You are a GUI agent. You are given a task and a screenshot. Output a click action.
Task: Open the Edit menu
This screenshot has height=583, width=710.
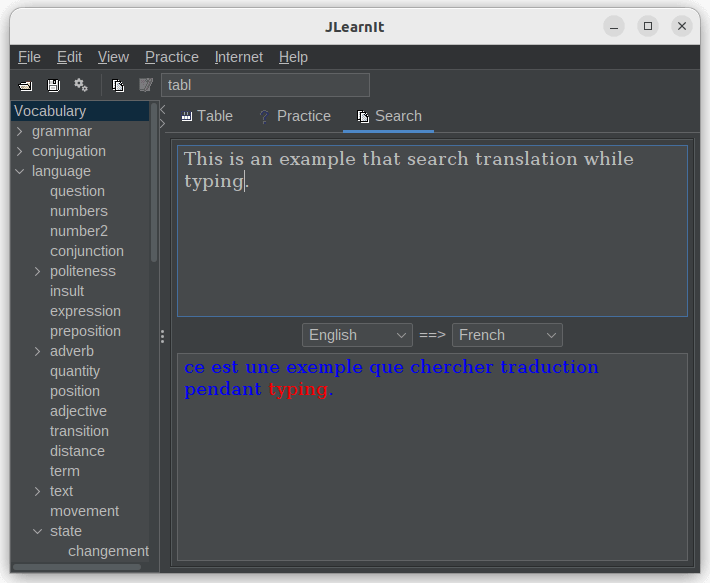click(x=69, y=57)
